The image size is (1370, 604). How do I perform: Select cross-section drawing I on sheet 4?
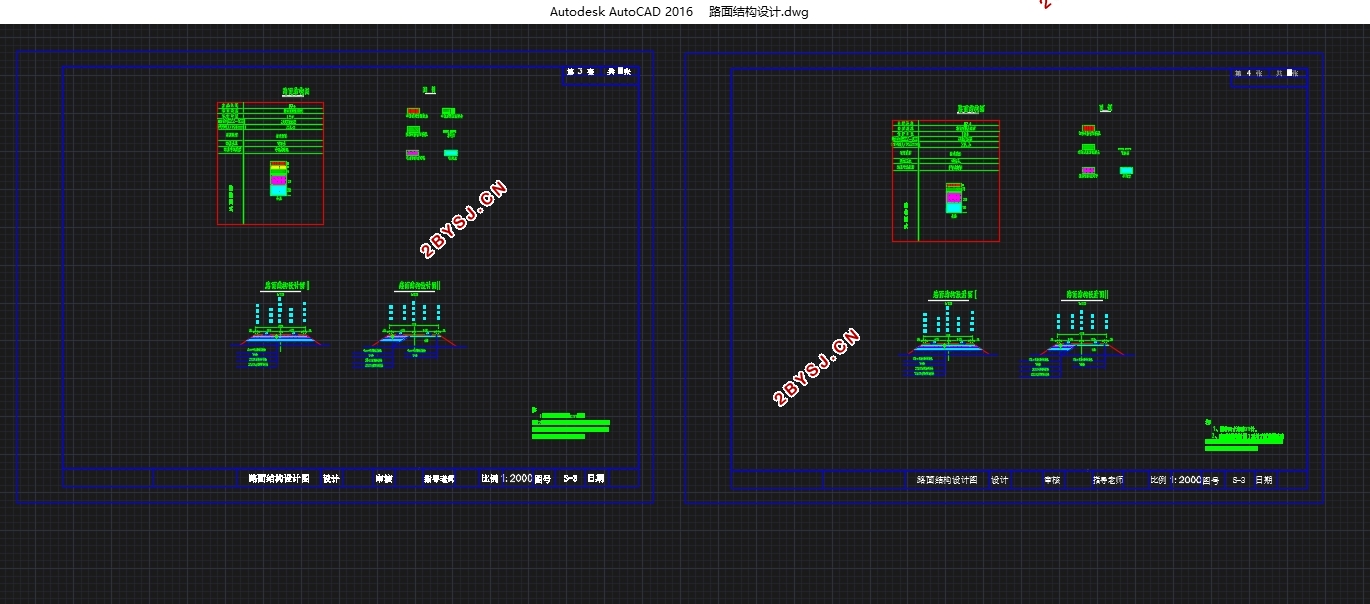[946, 335]
